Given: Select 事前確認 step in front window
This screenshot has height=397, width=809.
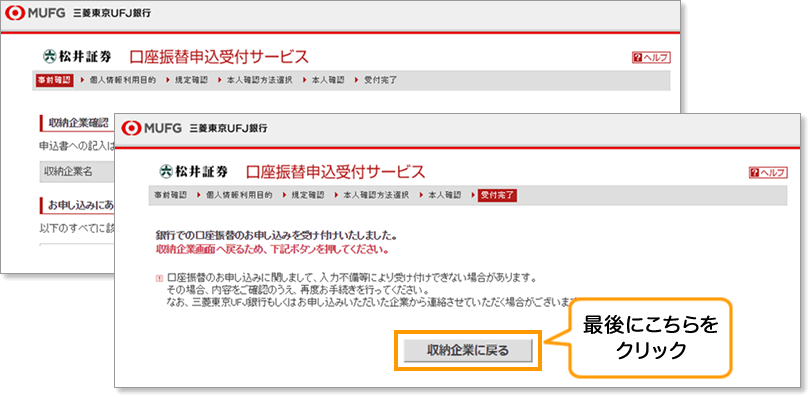Looking at the screenshot, I should [x=170, y=196].
